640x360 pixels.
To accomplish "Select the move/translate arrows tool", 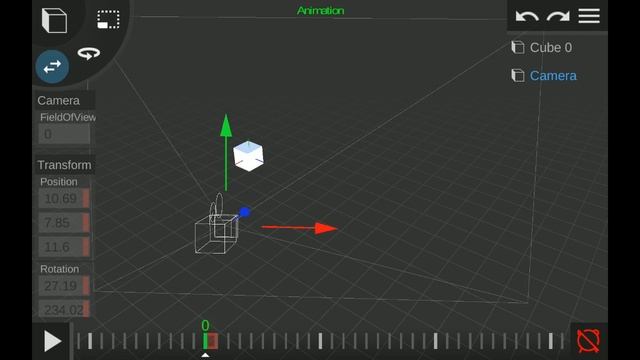I will click(x=52, y=67).
